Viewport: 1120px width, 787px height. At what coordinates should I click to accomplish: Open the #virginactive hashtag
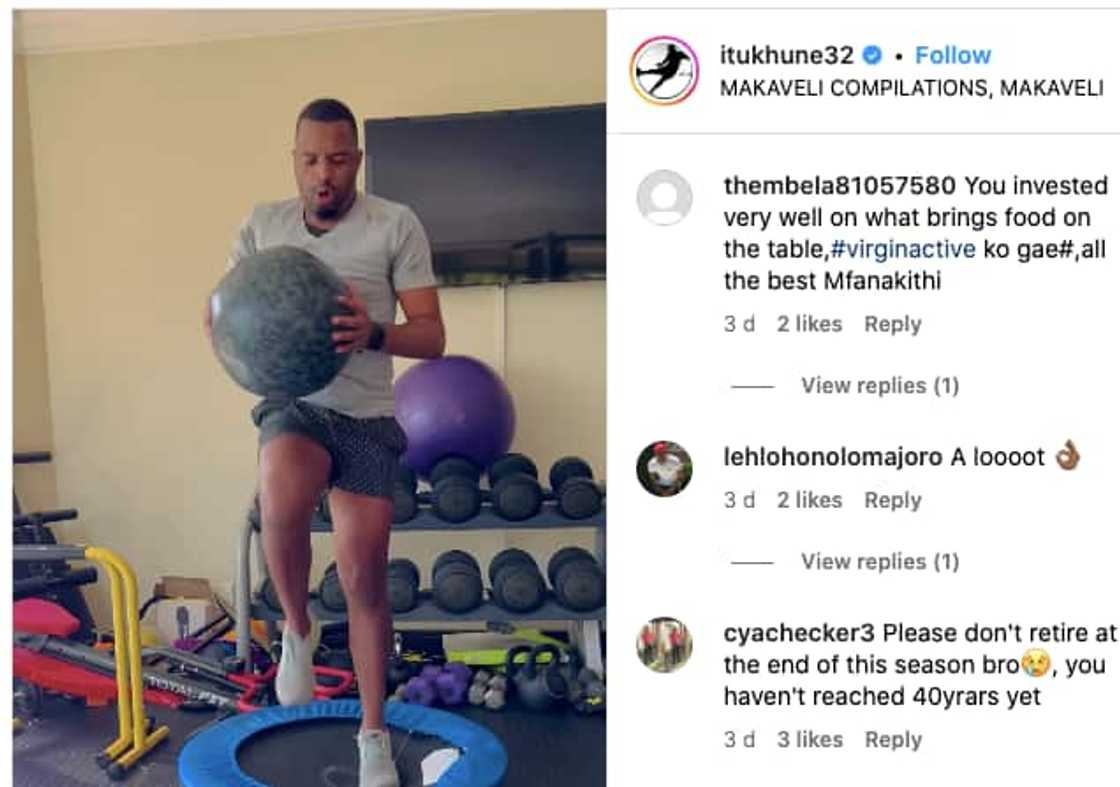pos(903,249)
